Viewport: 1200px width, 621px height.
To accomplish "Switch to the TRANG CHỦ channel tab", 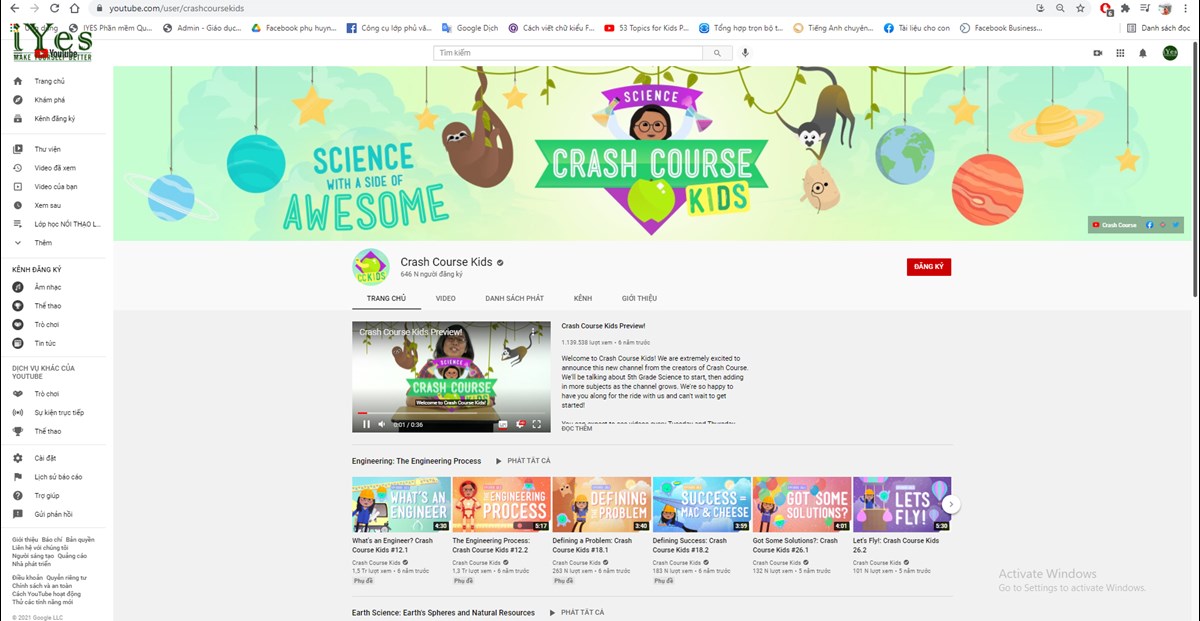I will click(x=386, y=298).
